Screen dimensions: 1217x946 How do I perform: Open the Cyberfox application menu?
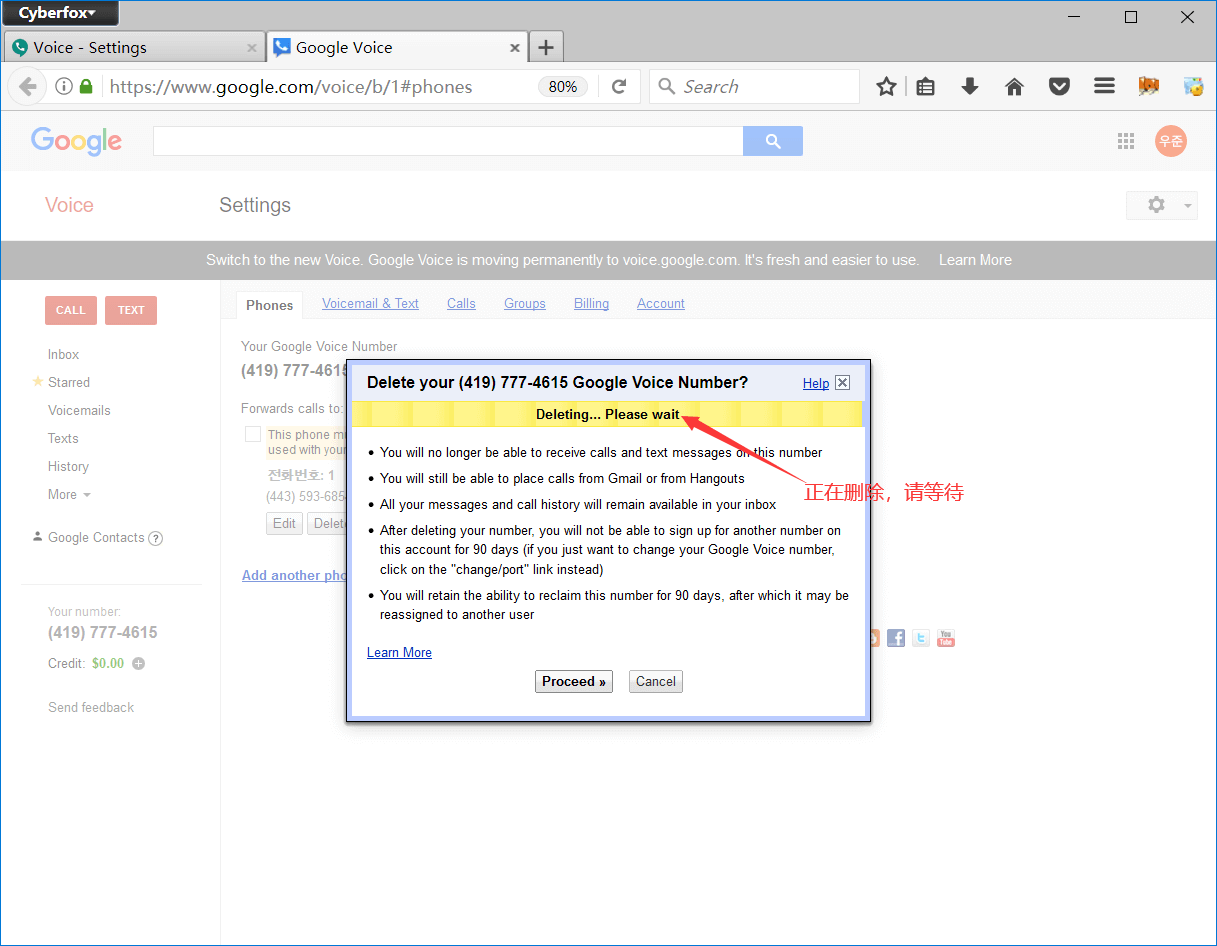pos(61,13)
